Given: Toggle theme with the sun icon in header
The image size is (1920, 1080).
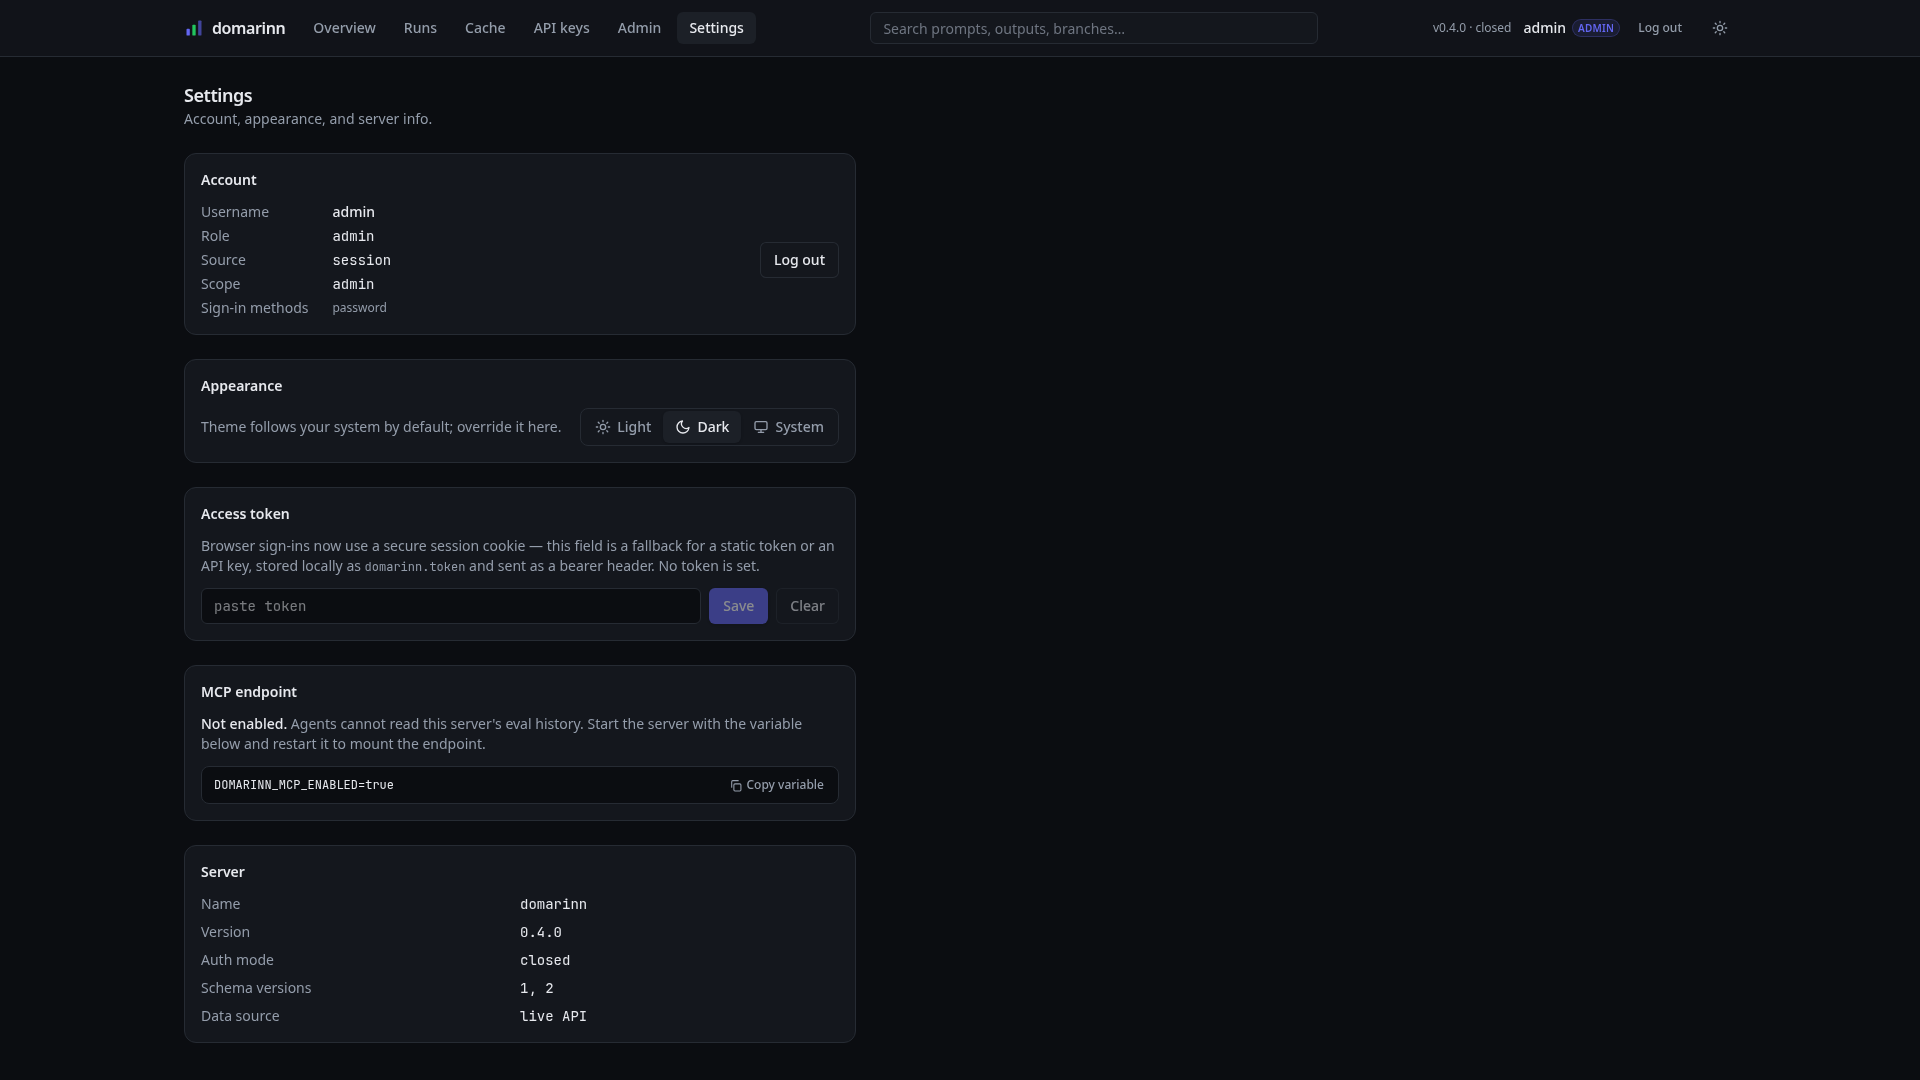Looking at the screenshot, I should coord(1720,28).
